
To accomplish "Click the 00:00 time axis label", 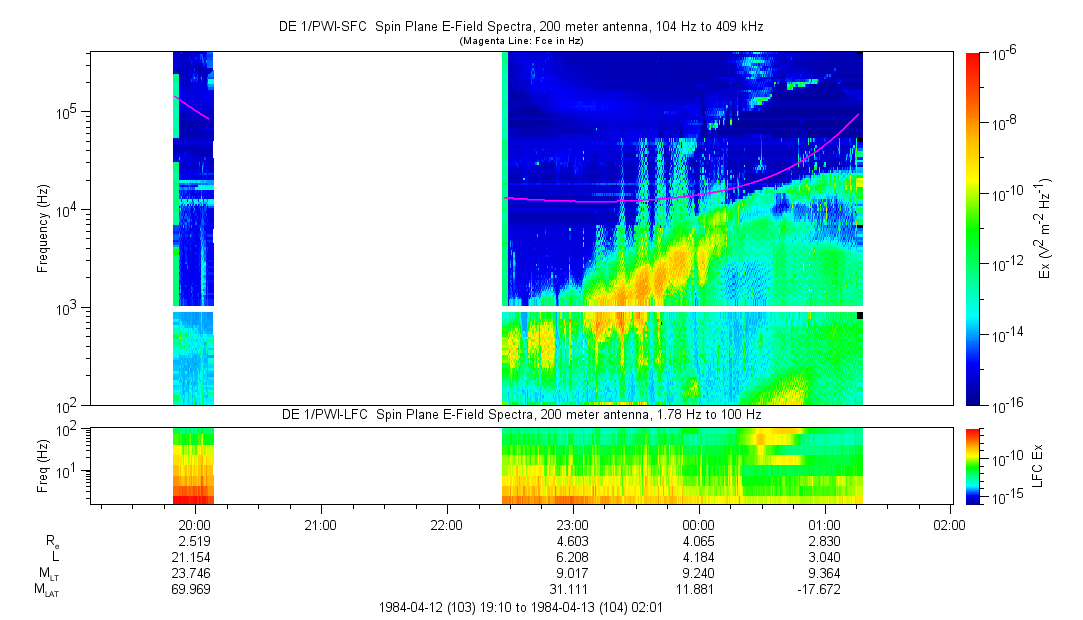I will 697,524.
